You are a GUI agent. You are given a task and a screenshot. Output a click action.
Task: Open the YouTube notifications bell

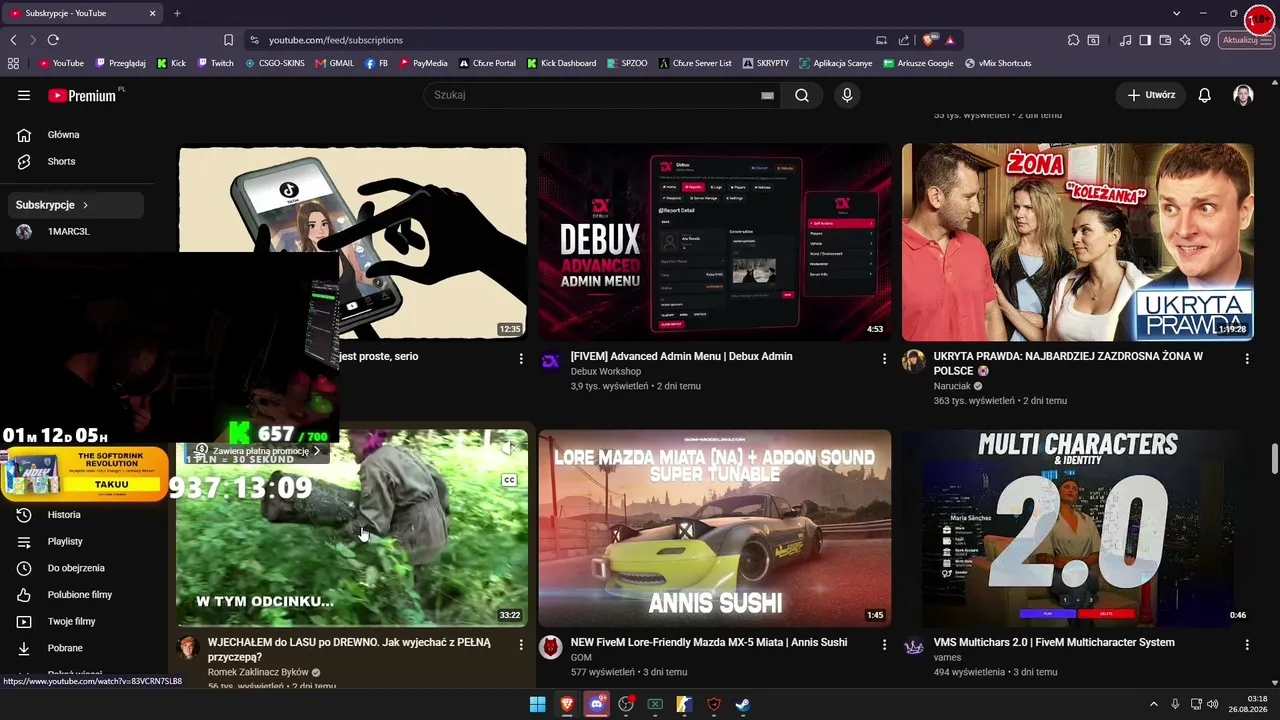(1205, 95)
